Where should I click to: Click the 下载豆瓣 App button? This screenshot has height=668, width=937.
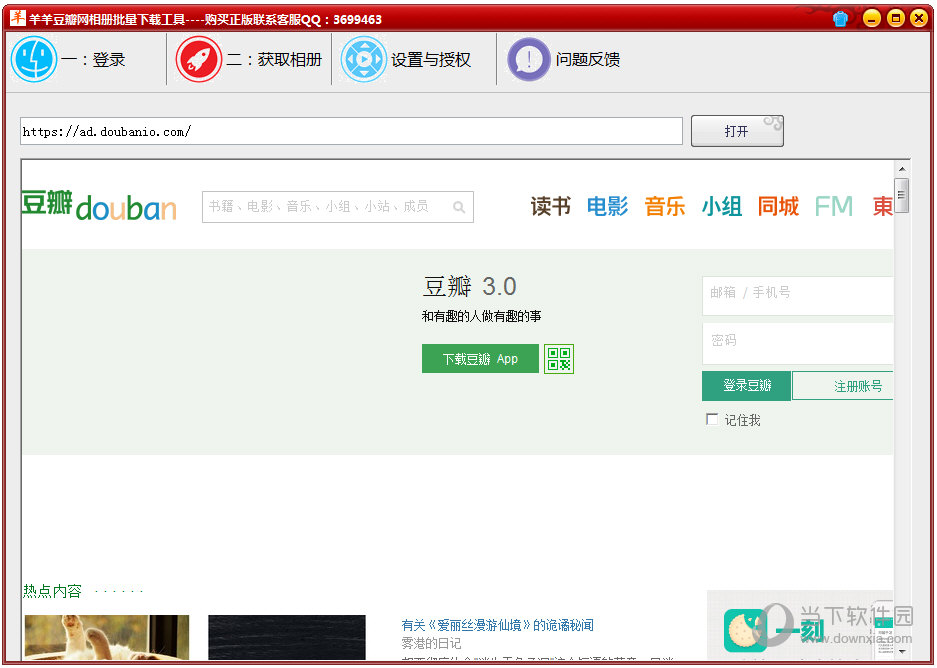click(480, 358)
